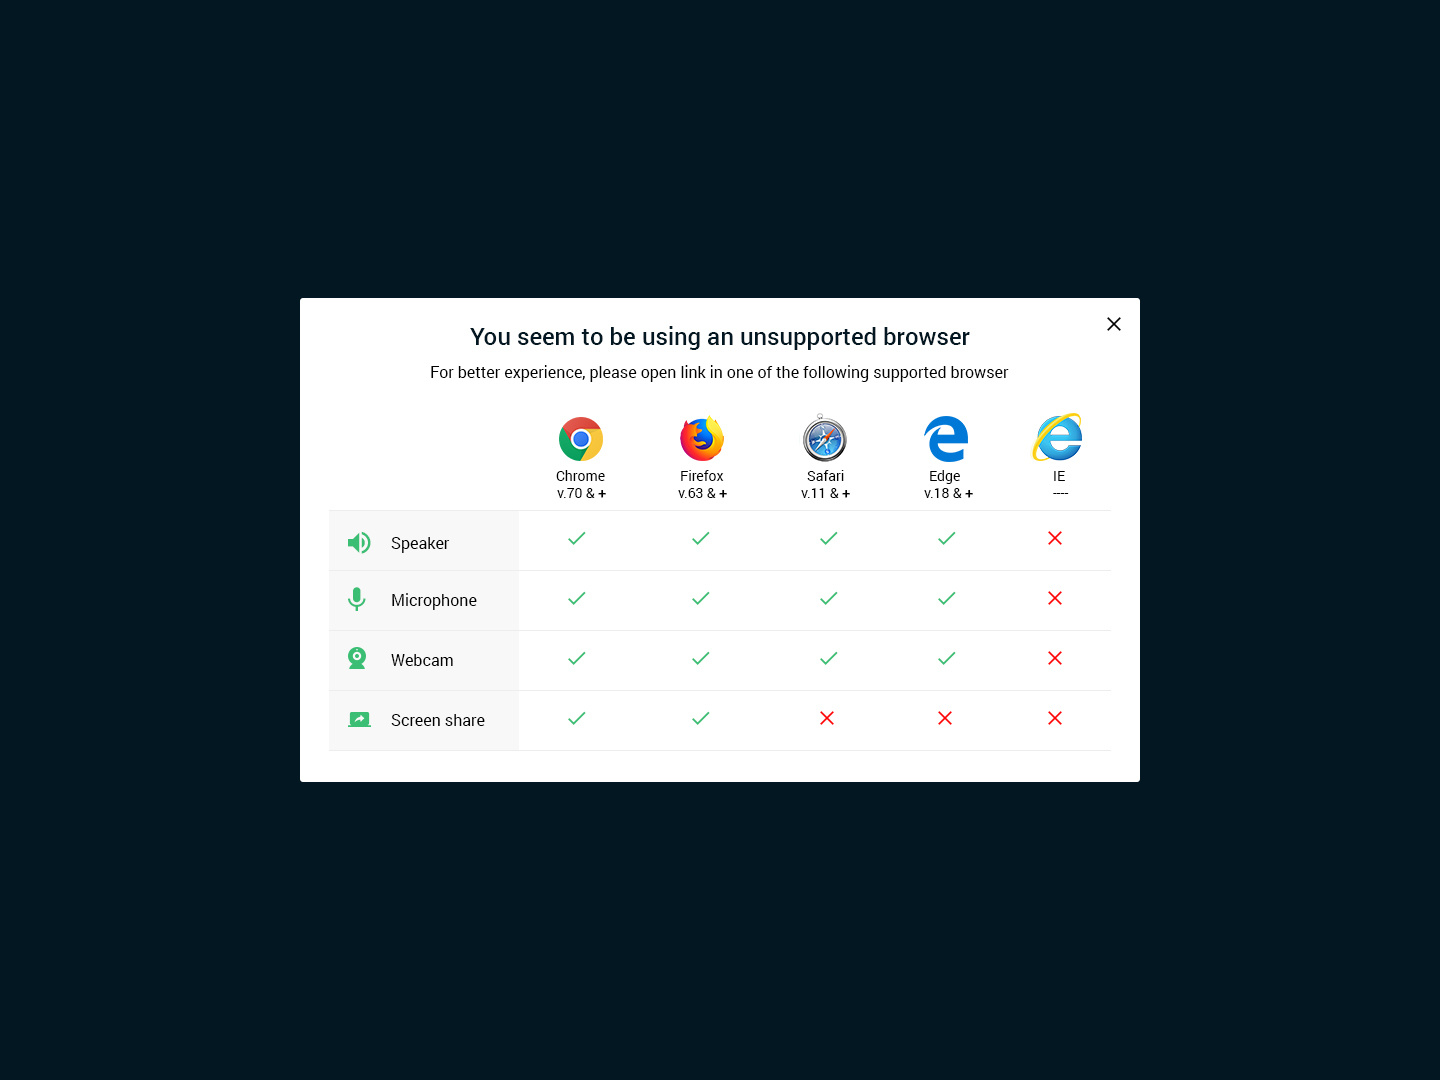The image size is (1440, 1080).
Task: Select the Microphone icon
Action: point(357,600)
